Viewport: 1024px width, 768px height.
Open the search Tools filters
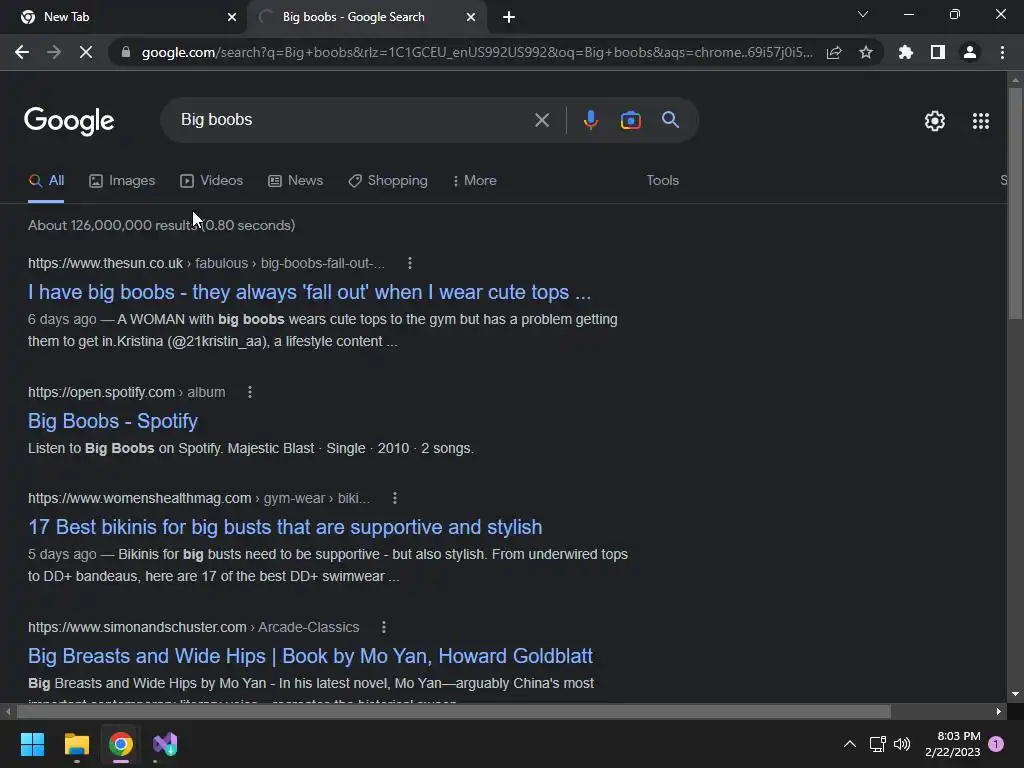point(662,181)
